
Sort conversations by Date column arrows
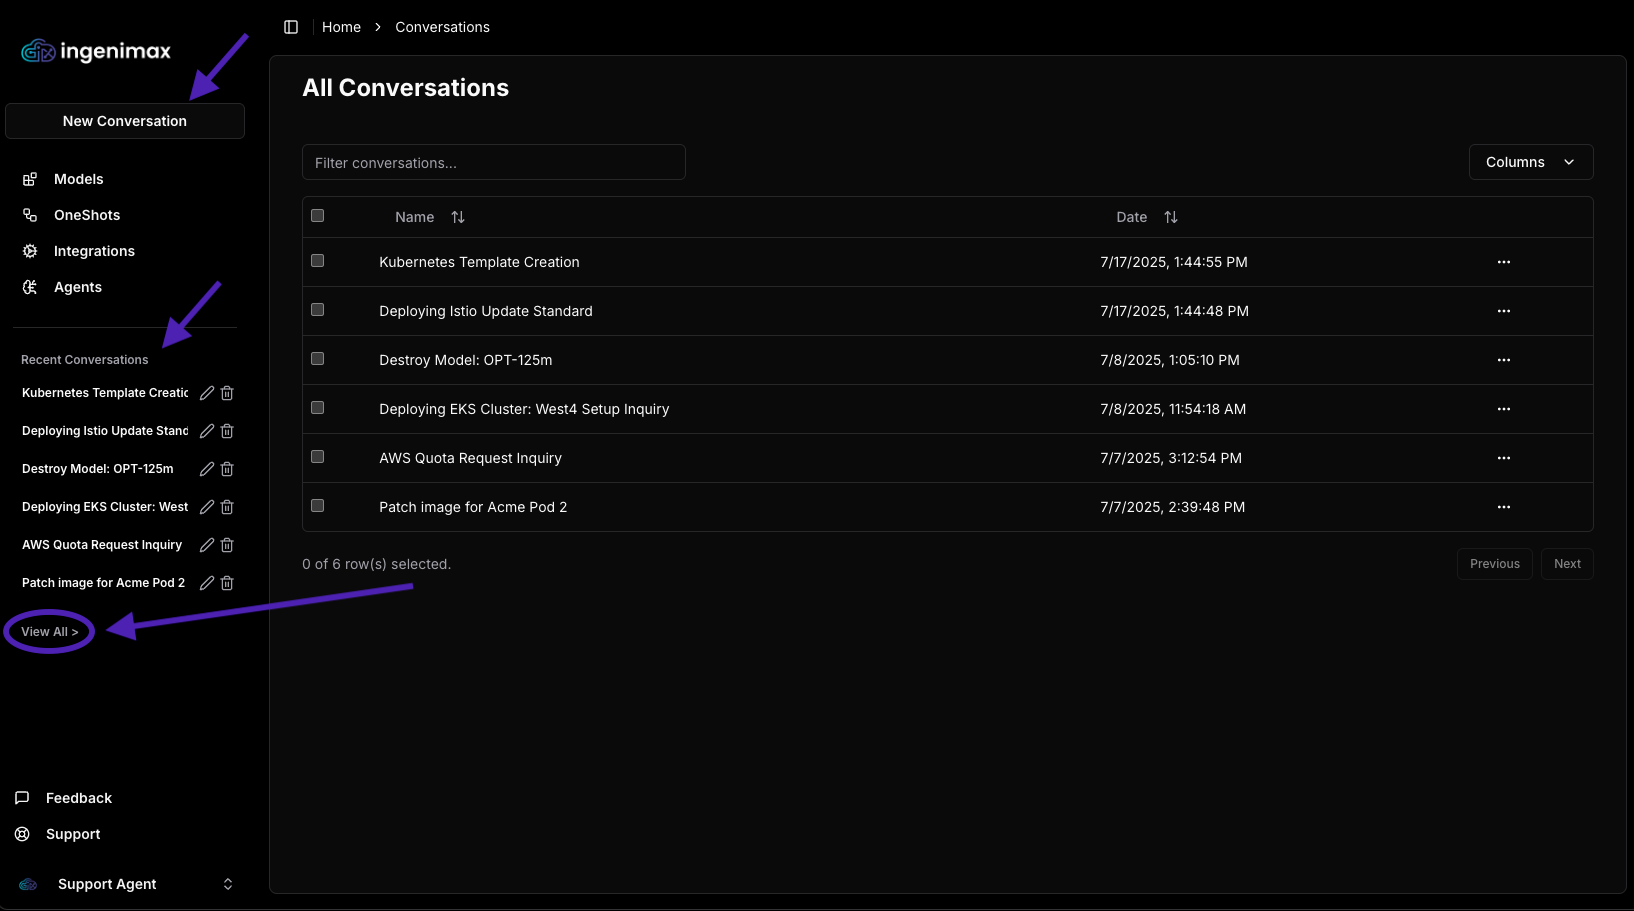pos(1171,217)
